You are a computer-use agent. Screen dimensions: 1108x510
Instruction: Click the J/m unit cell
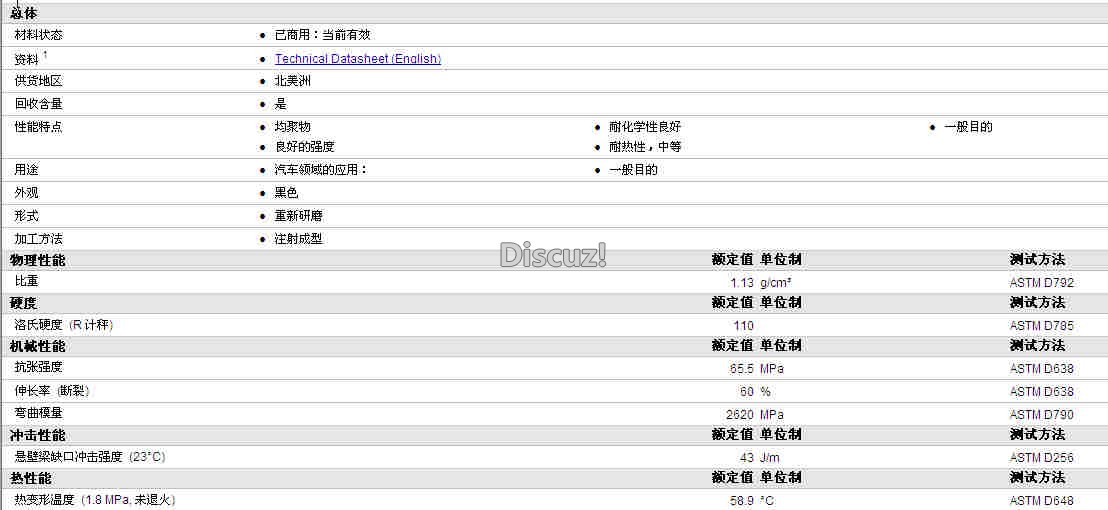tap(770, 458)
